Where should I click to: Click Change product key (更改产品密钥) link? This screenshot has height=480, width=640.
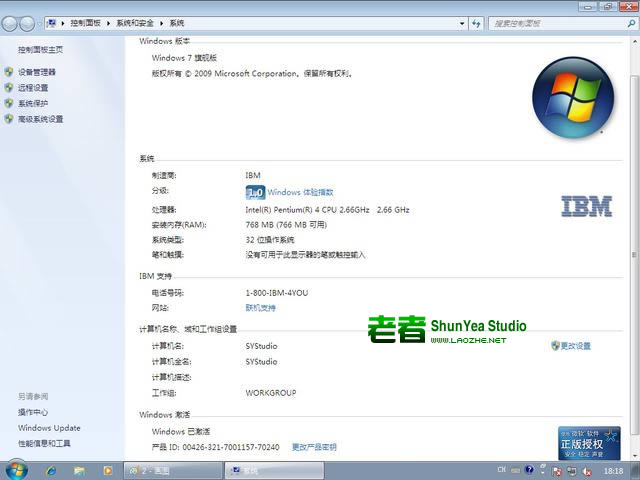pos(314,447)
